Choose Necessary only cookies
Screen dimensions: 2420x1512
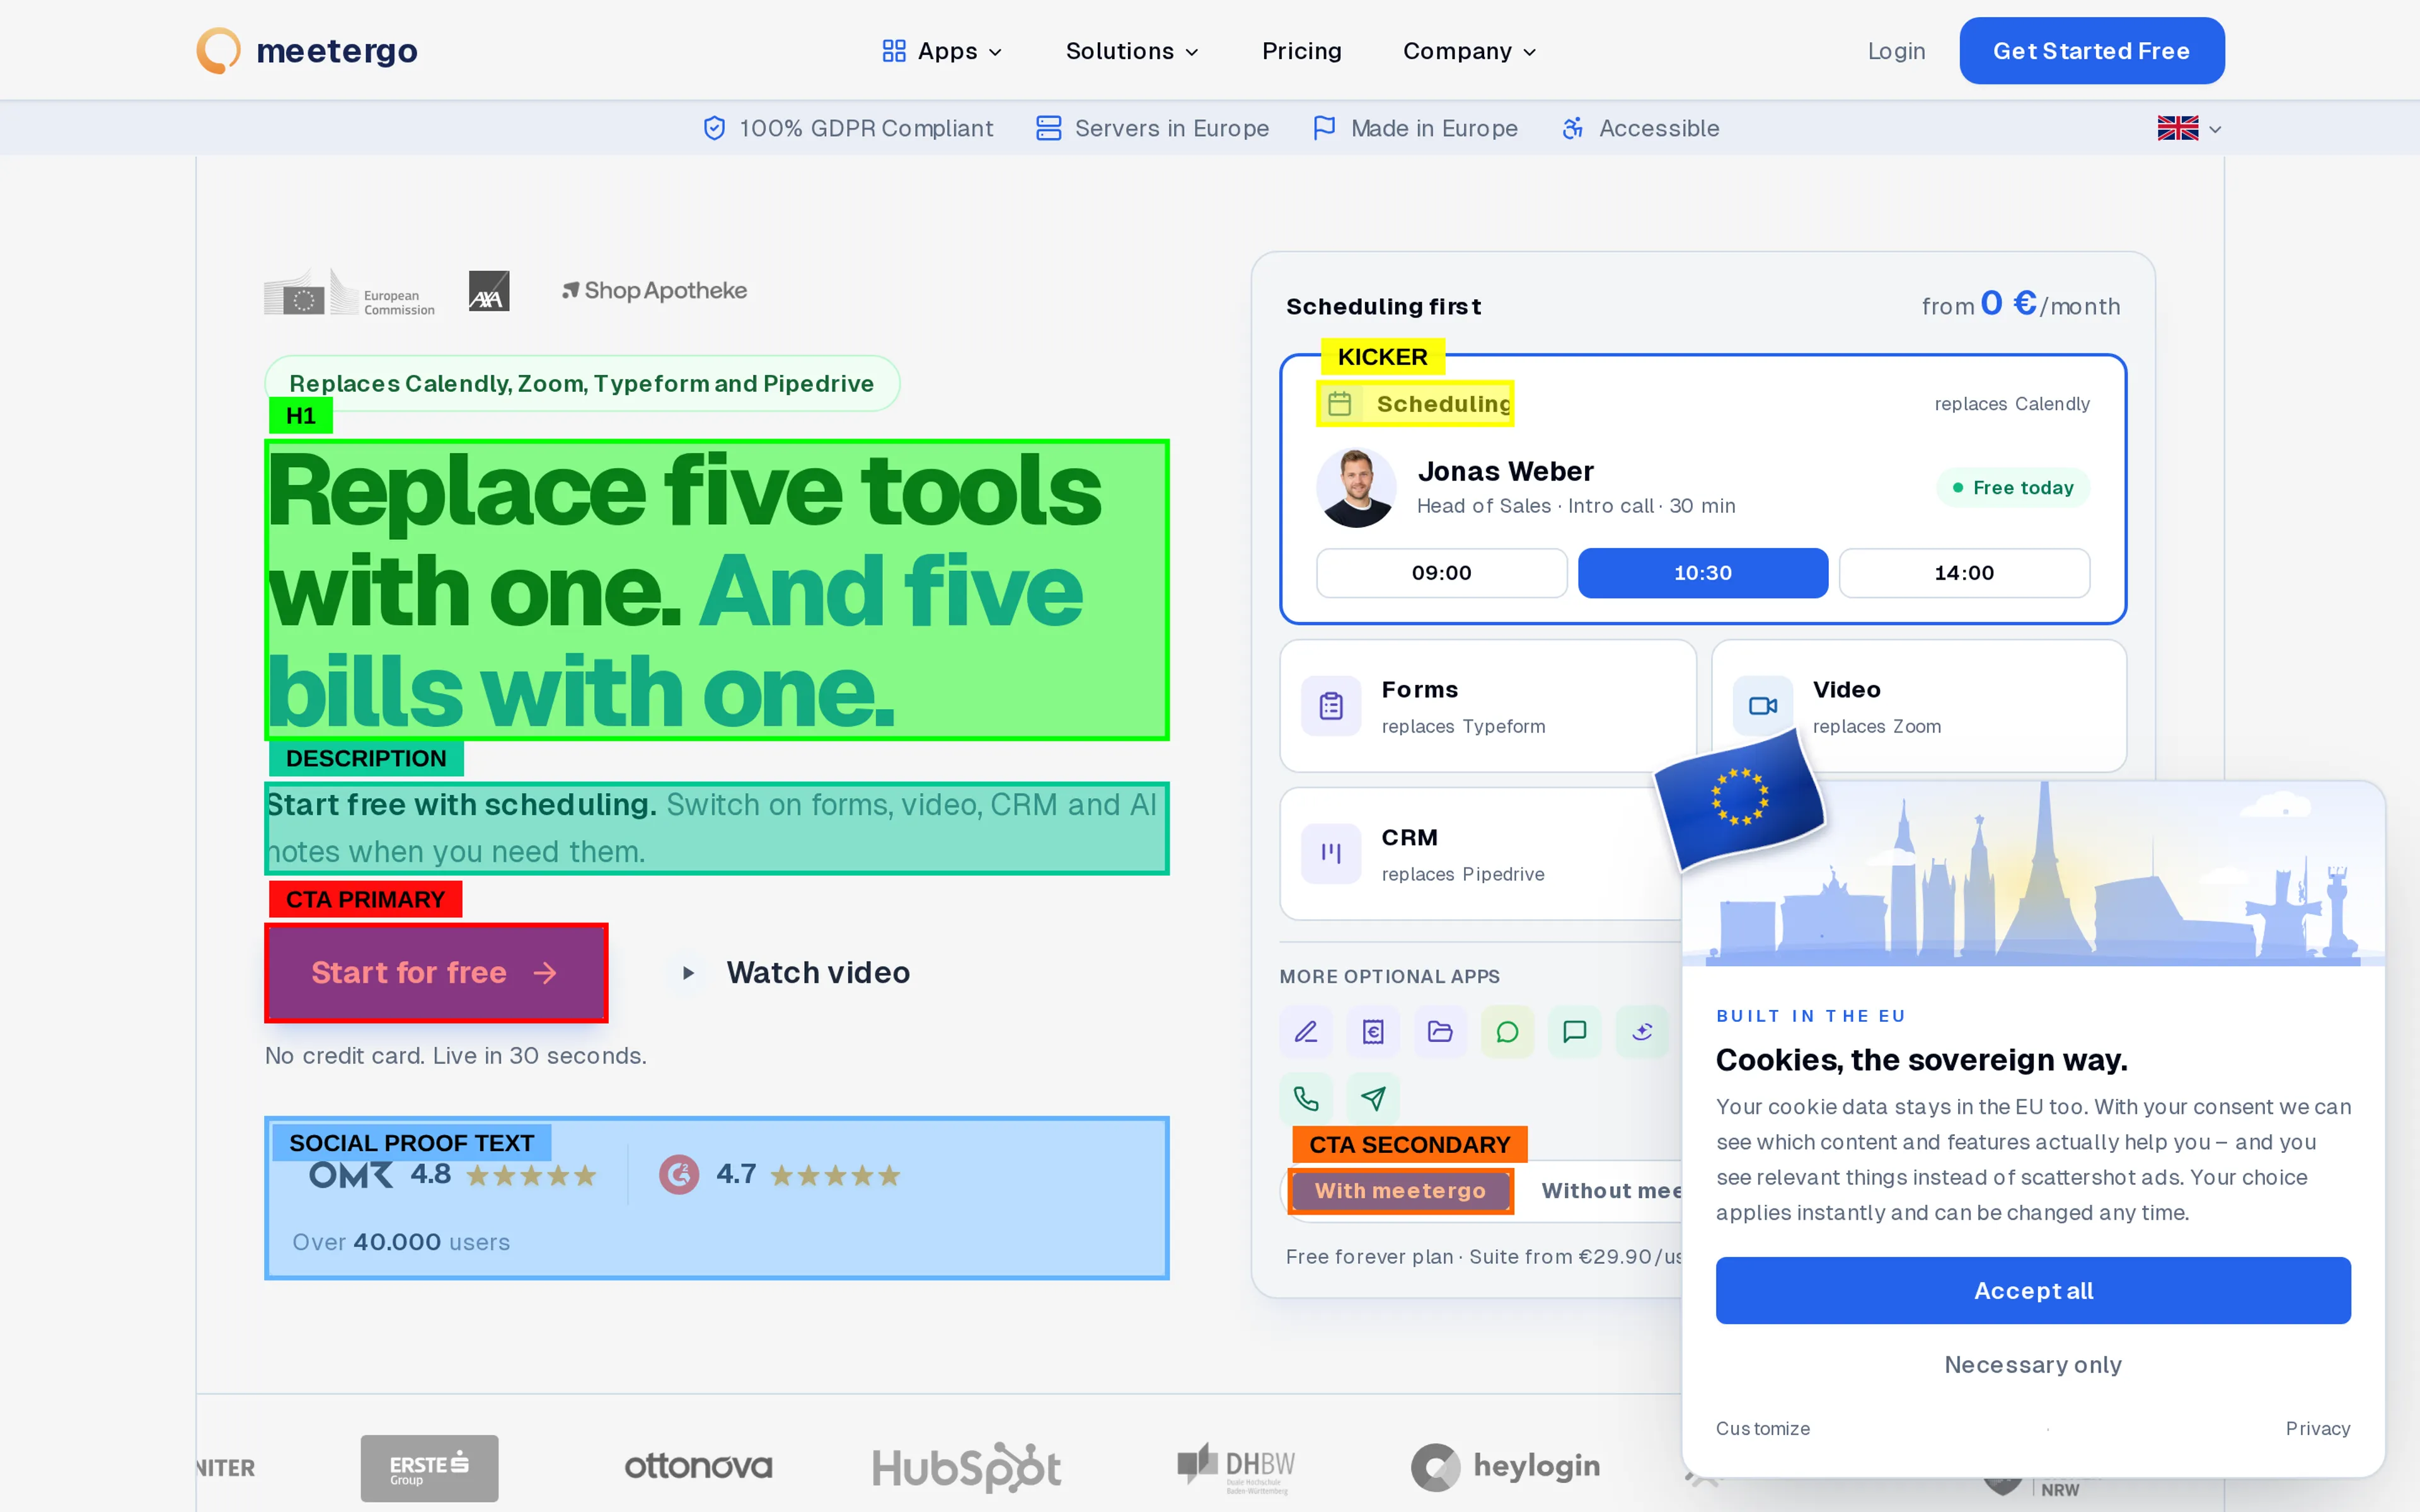click(x=2033, y=1364)
